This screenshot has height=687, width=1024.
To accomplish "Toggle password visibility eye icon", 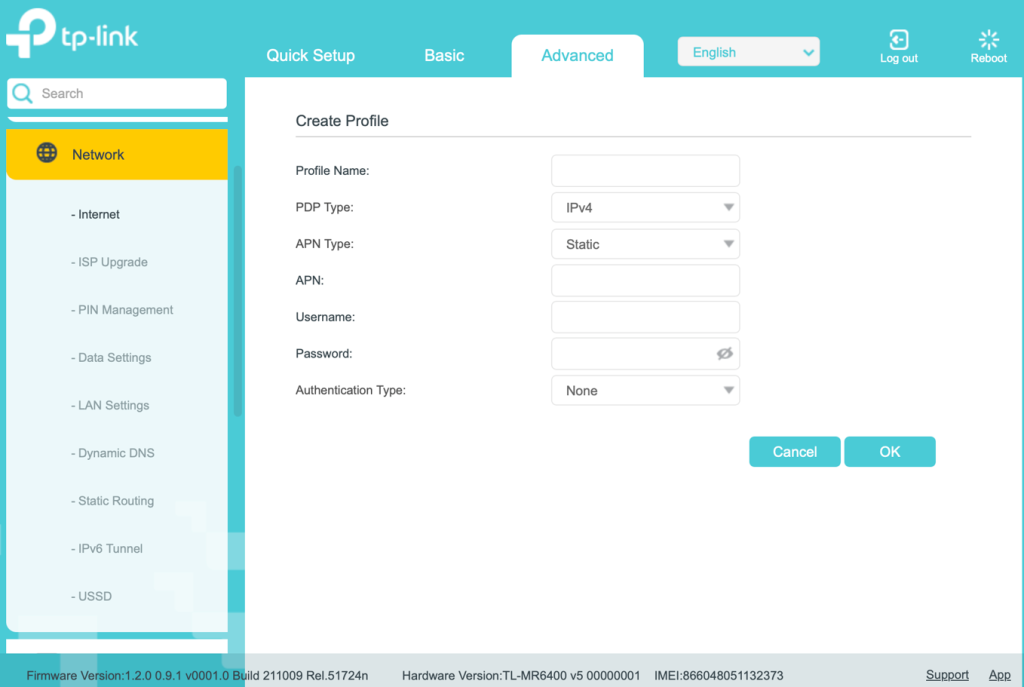I will (x=725, y=354).
